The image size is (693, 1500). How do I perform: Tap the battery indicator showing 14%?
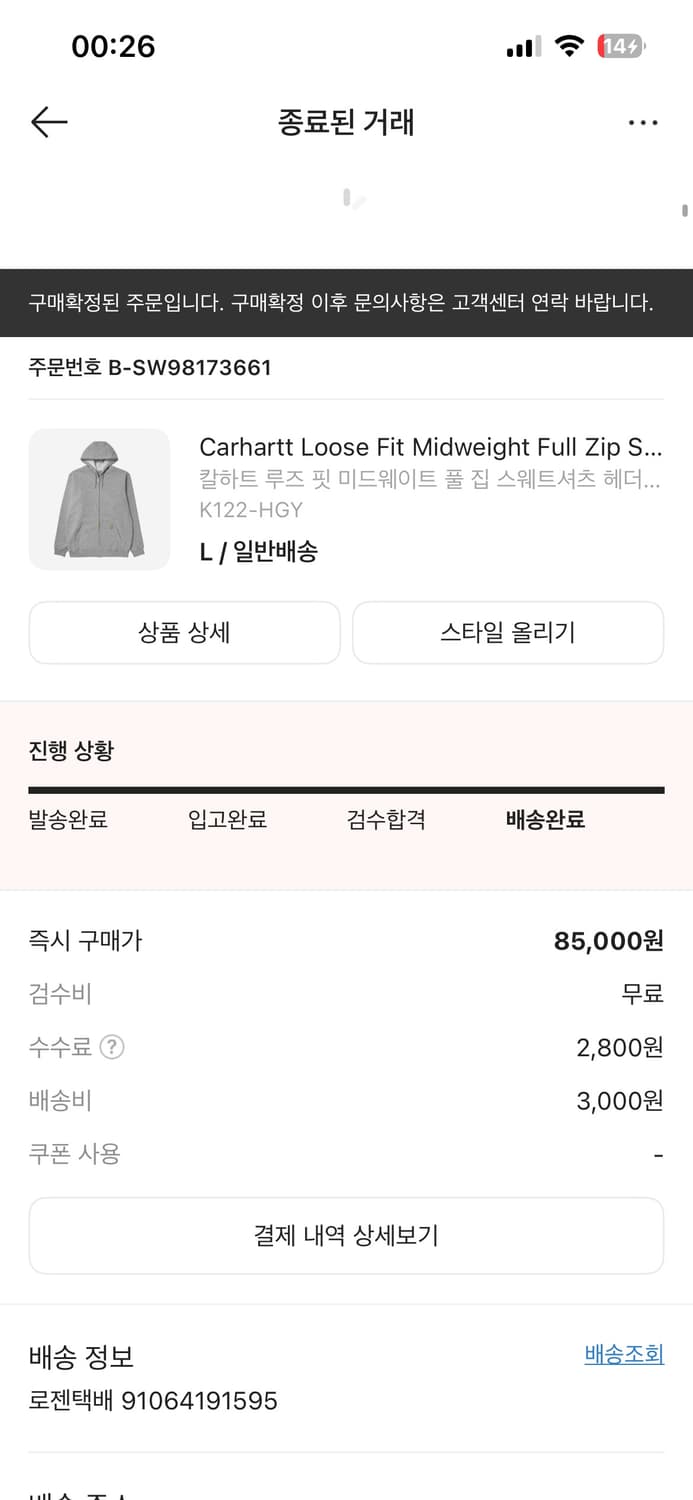pos(620,45)
